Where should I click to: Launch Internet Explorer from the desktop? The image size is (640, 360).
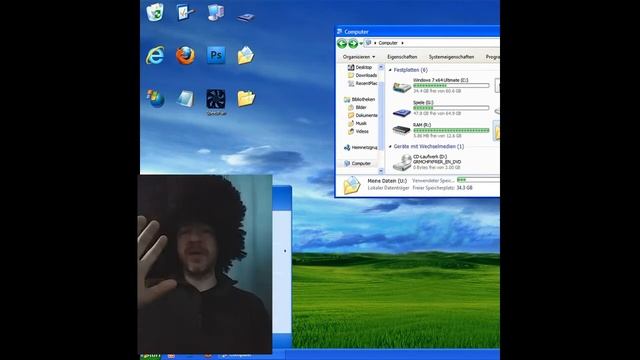(156, 55)
